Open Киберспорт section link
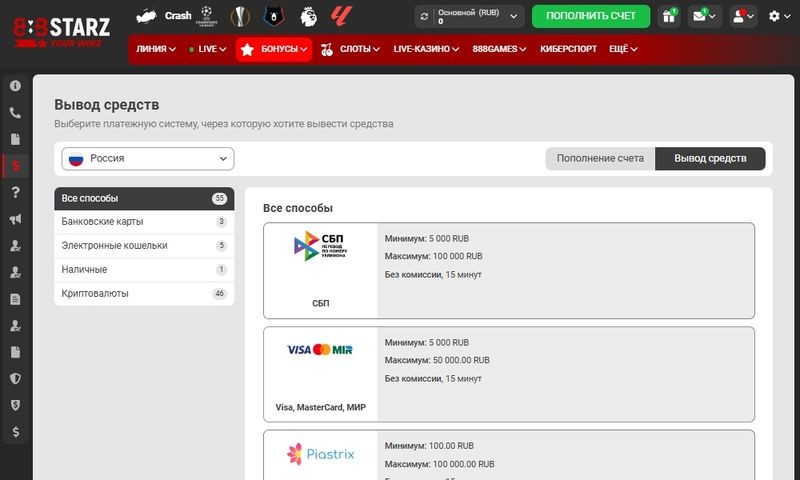Viewport: 800px width, 480px height. tap(568, 49)
